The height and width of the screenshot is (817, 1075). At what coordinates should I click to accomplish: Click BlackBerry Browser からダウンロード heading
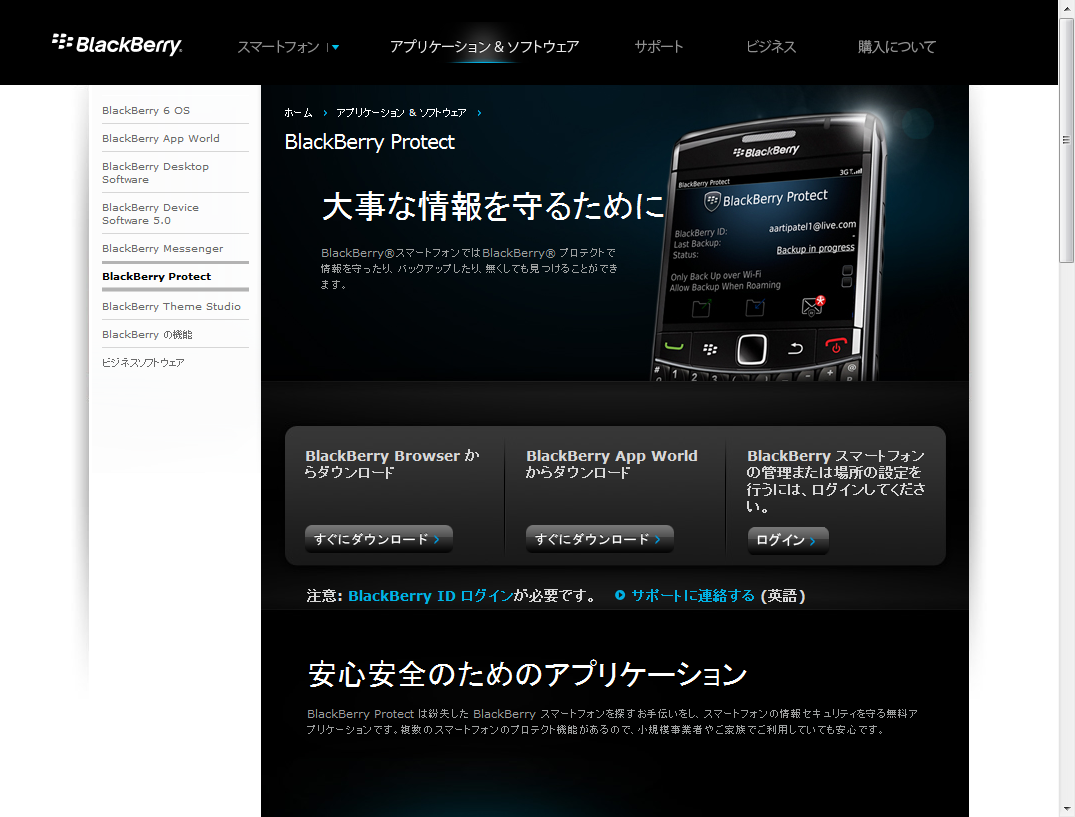pyautogui.click(x=392, y=464)
